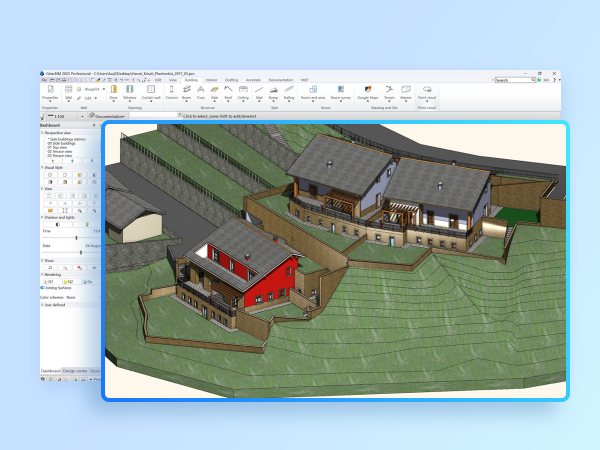
Task: Switch to the Documentation ribbon tab
Action: (x=280, y=80)
